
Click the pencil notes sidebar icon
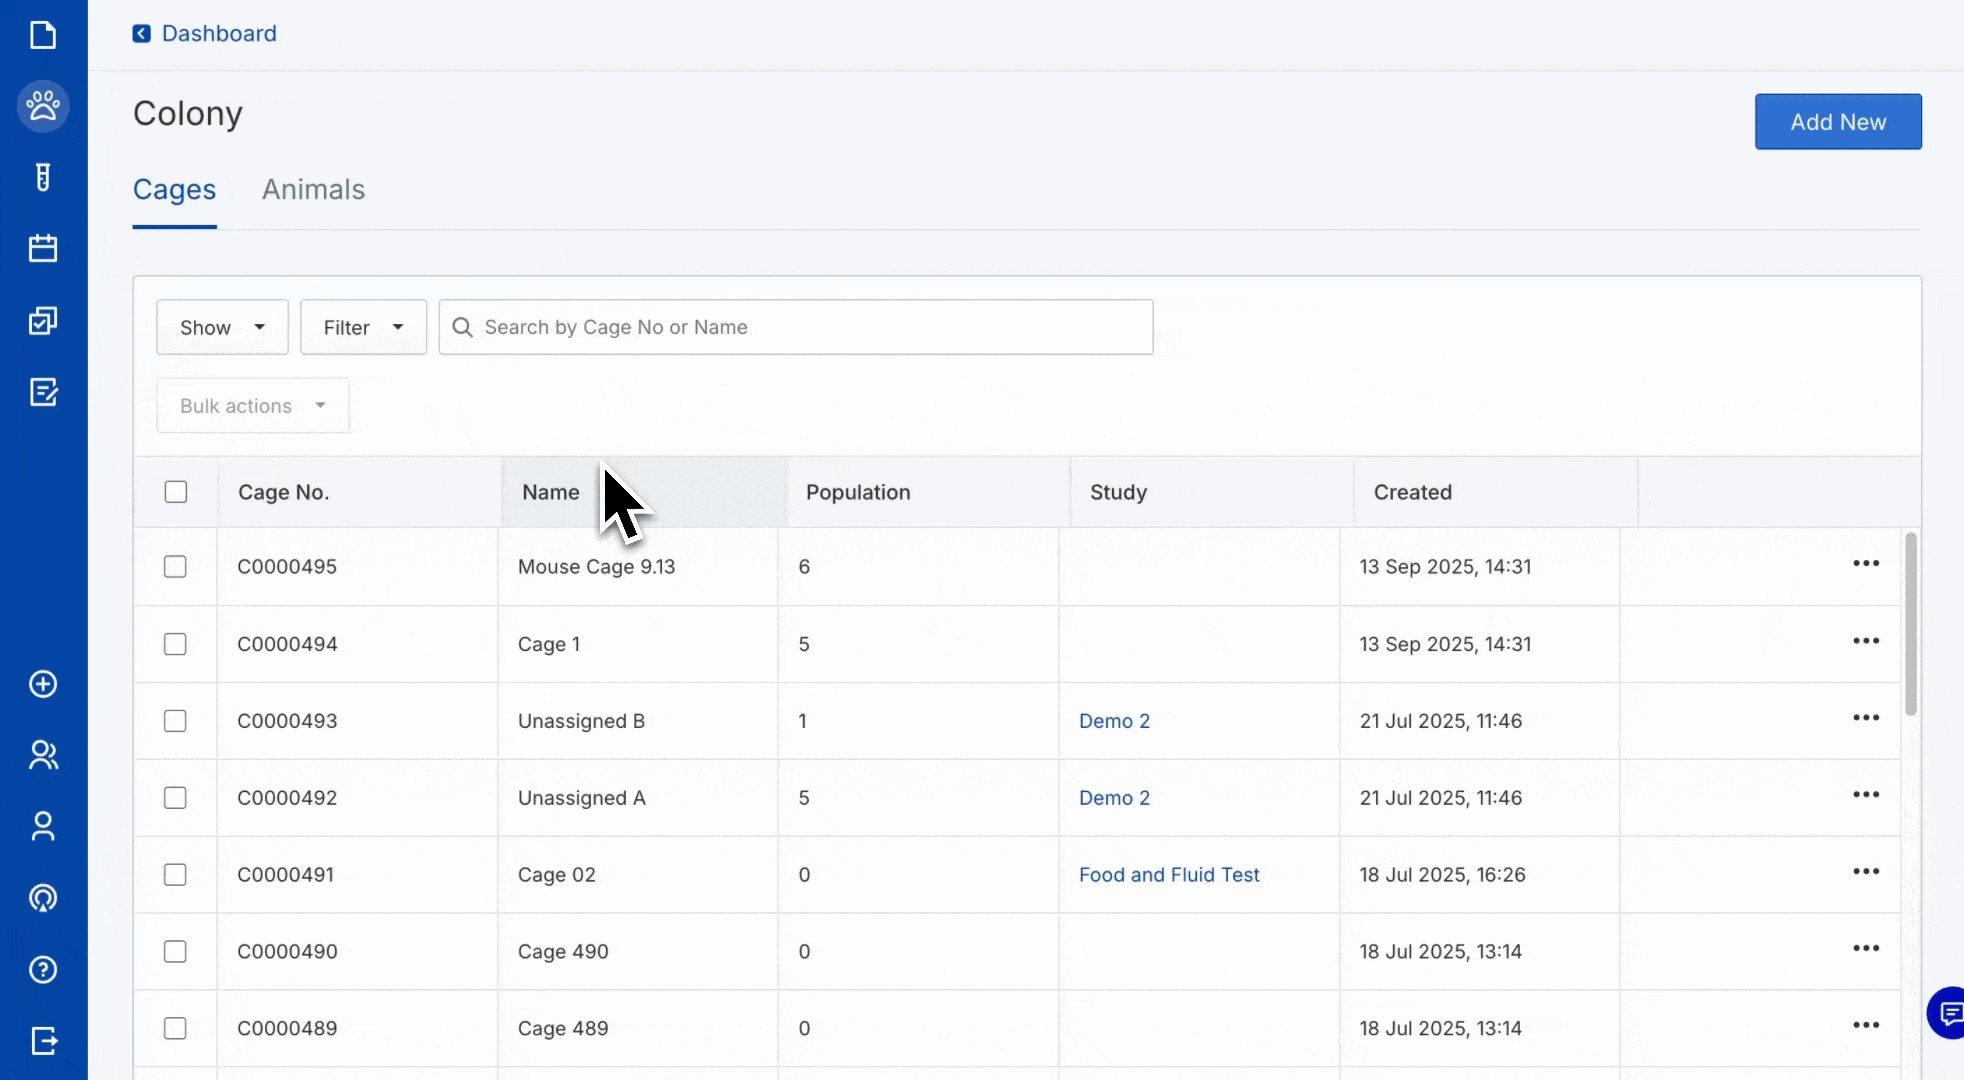43,392
